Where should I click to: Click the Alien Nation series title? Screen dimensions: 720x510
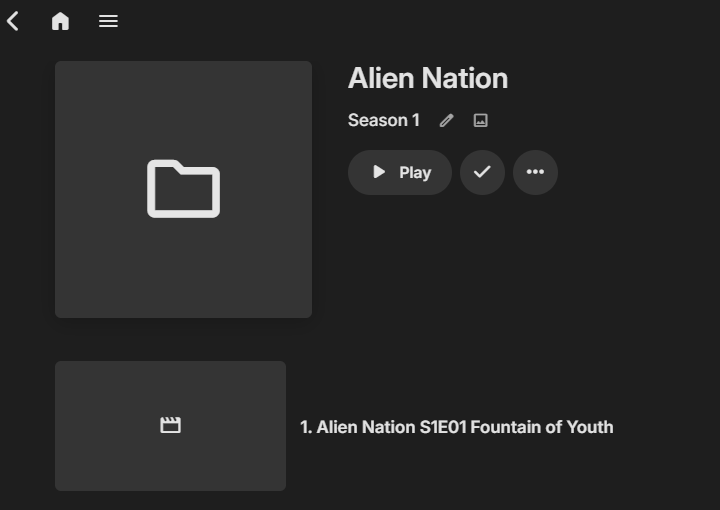click(427, 78)
